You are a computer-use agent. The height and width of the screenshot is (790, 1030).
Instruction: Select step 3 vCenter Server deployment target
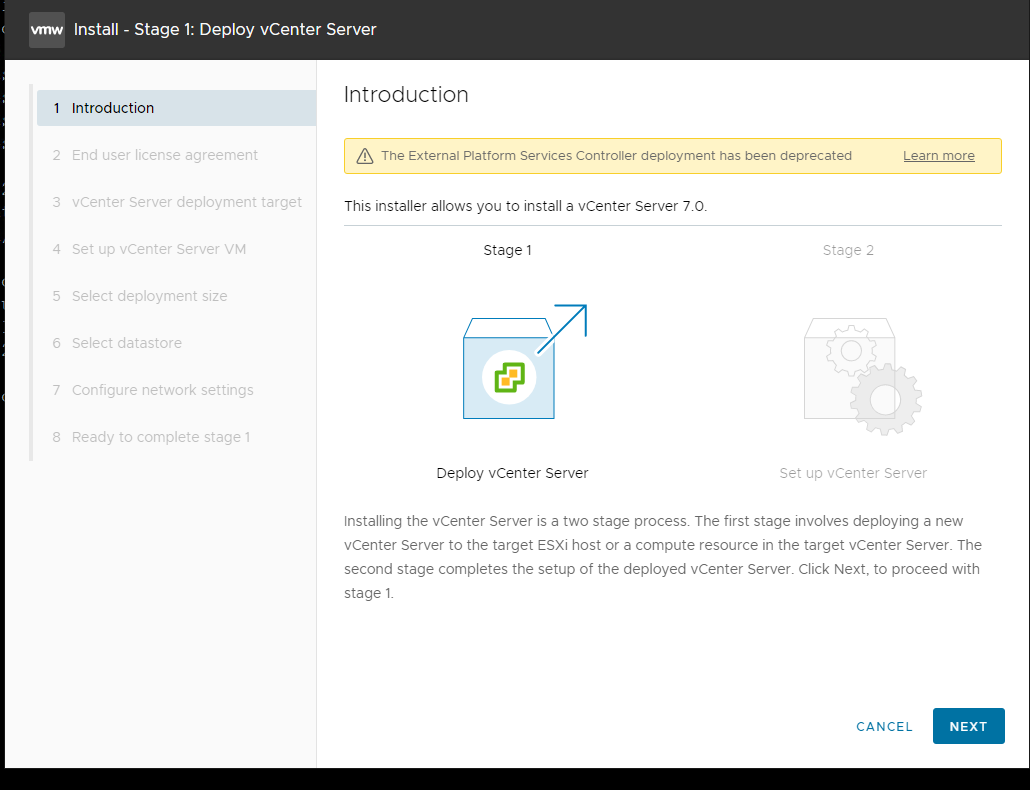click(177, 202)
